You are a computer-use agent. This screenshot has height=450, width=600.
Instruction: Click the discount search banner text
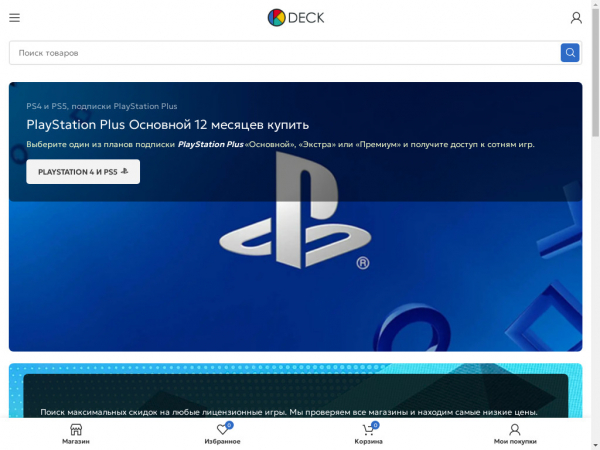click(x=289, y=412)
